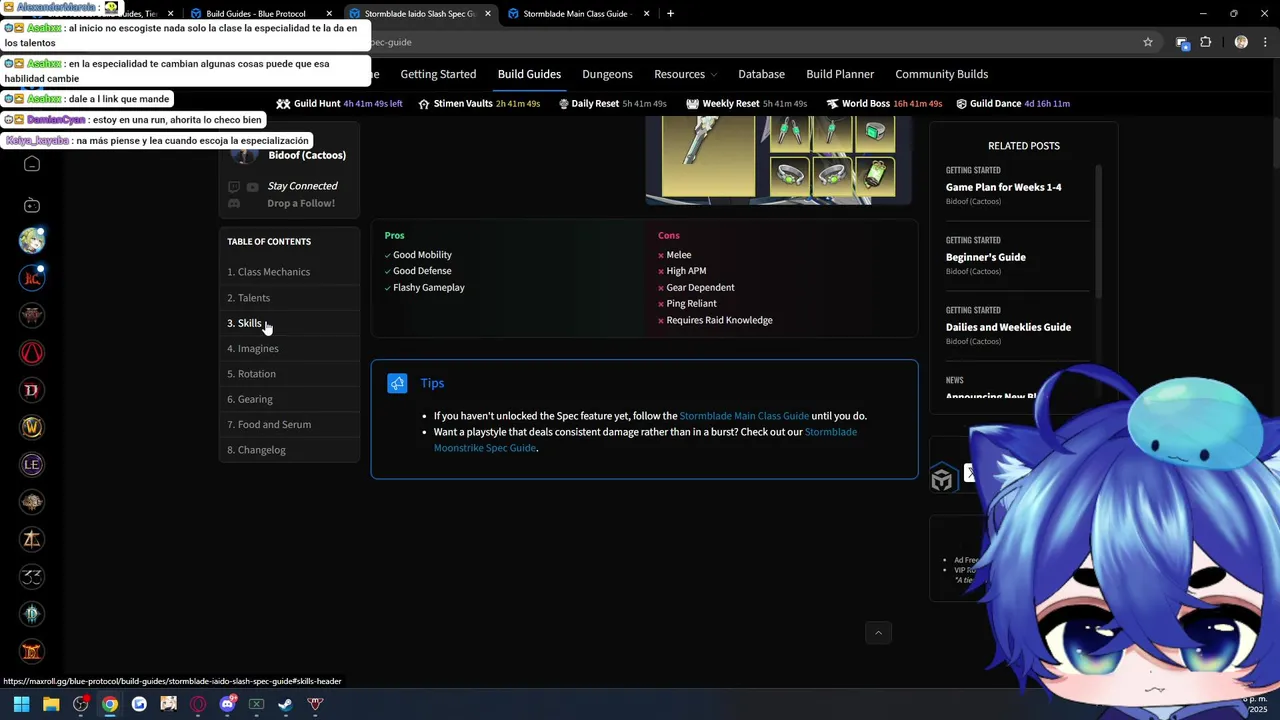Click the Guild Hunt event icon
Screen dimensions: 1280x720
[x=283, y=104]
